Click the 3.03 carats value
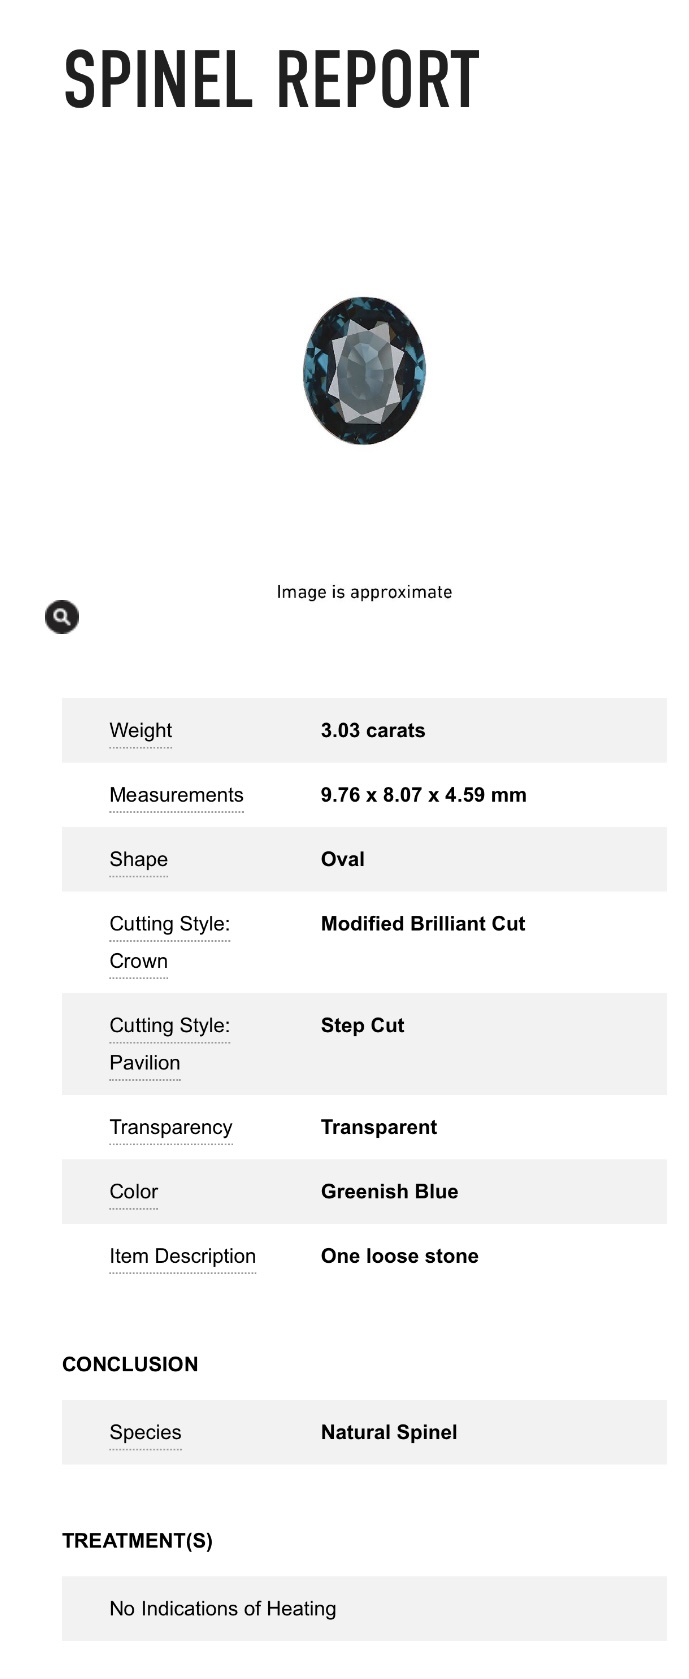Screen dimensions: 689x1679 (373, 731)
